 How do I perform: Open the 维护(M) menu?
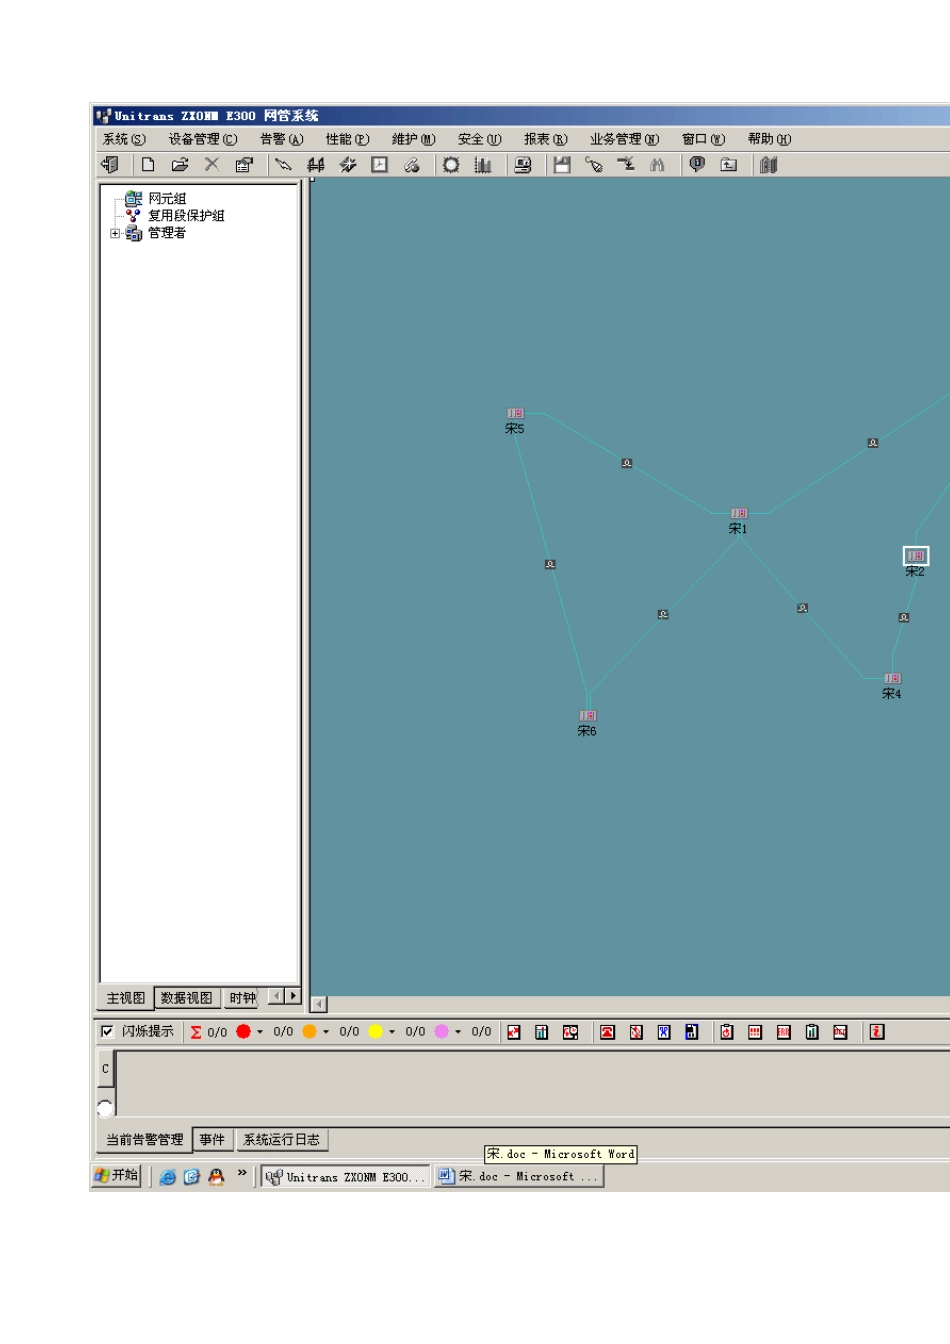[x=413, y=139]
